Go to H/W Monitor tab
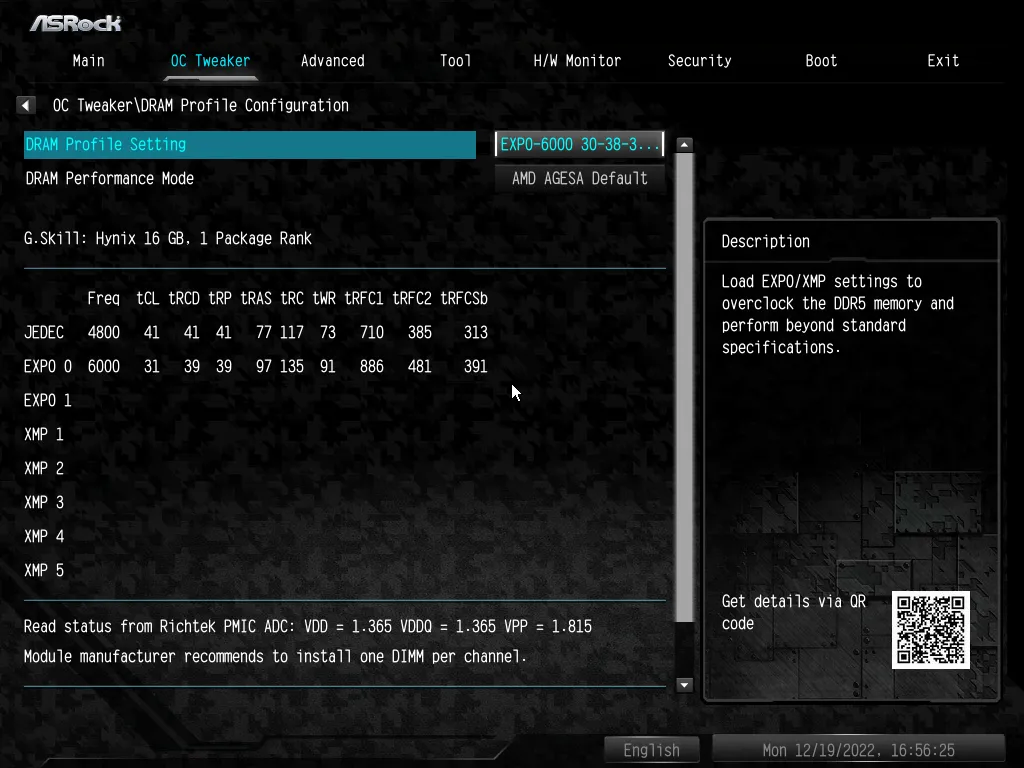 pyautogui.click(x=577, y=61)
